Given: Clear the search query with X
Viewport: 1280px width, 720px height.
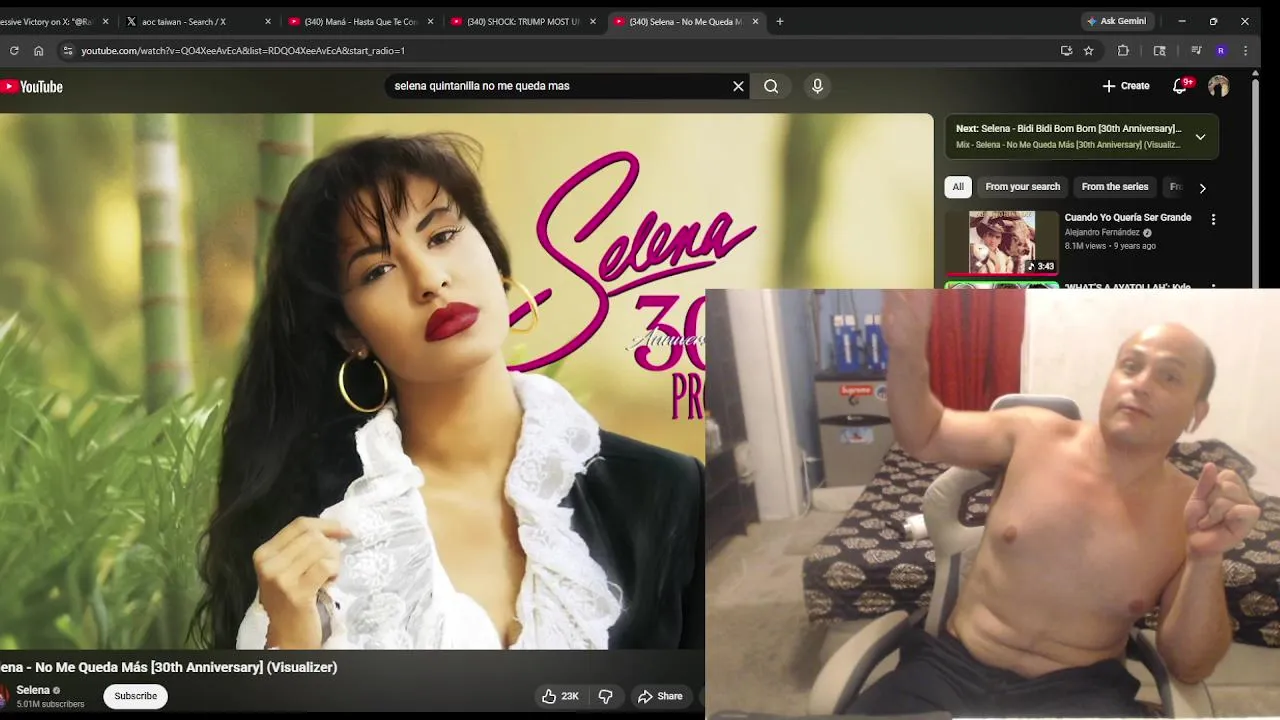Looking at the screenshot, I should pos(738,86).
